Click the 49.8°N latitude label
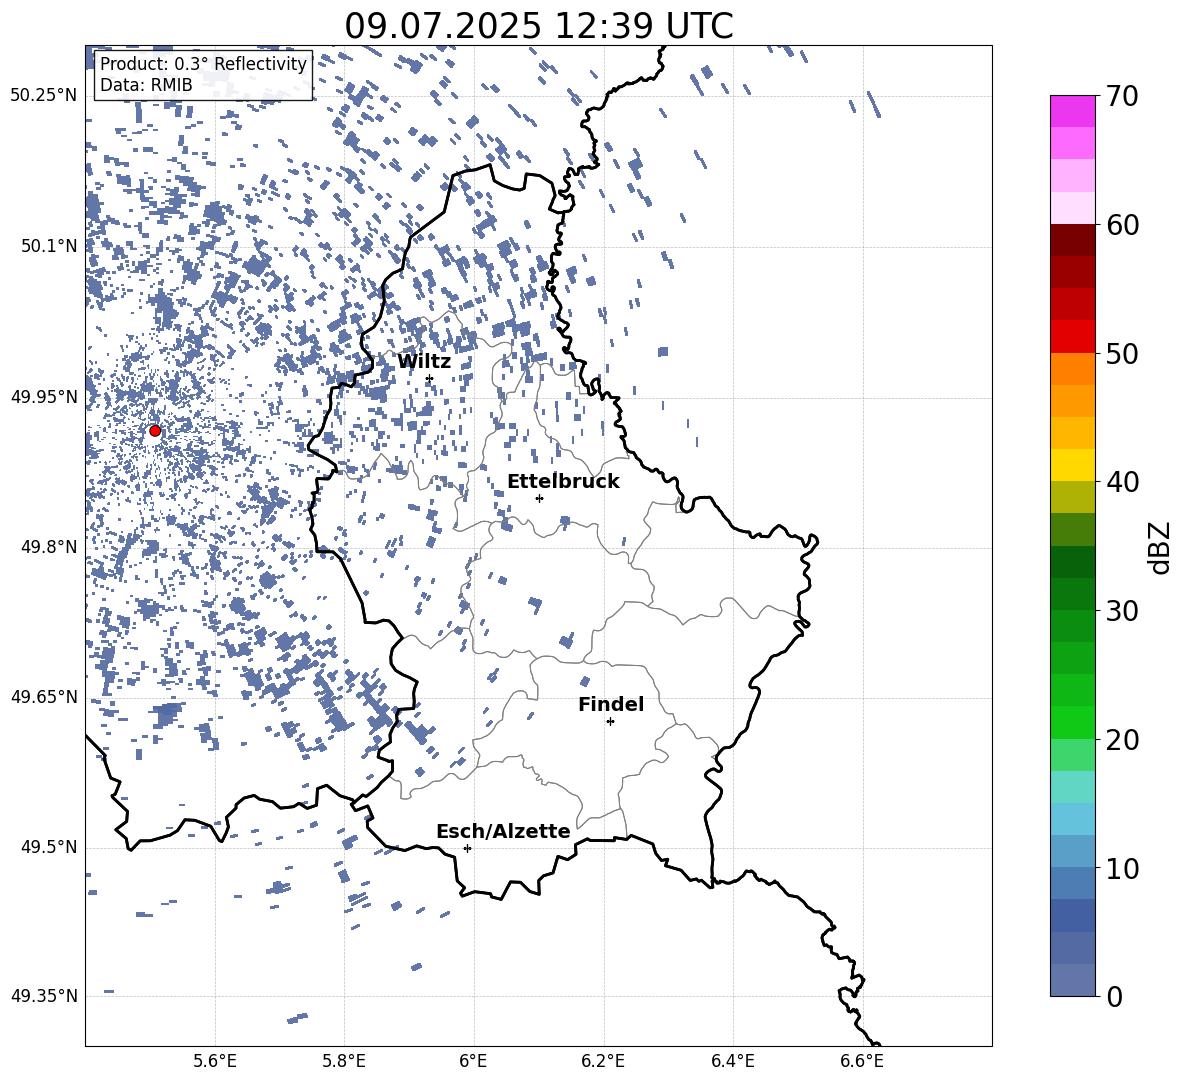 49,547
